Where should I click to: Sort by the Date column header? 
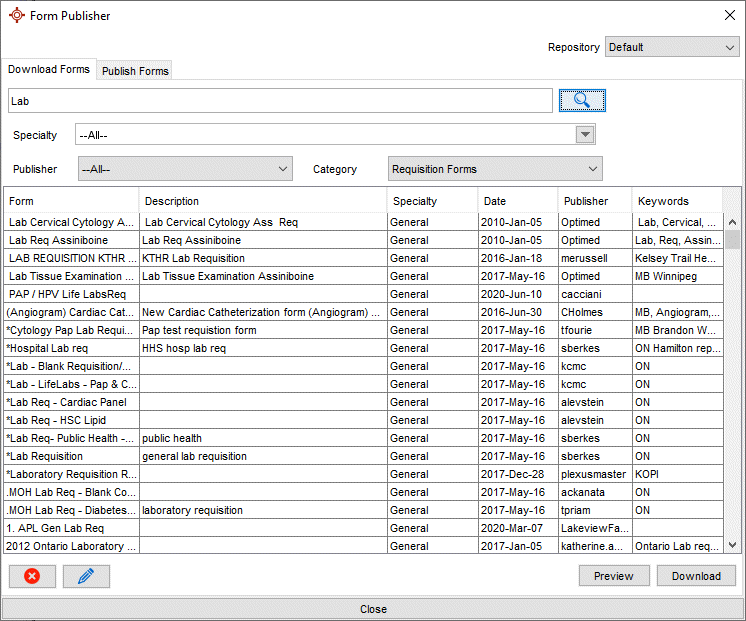click(518, 201)
